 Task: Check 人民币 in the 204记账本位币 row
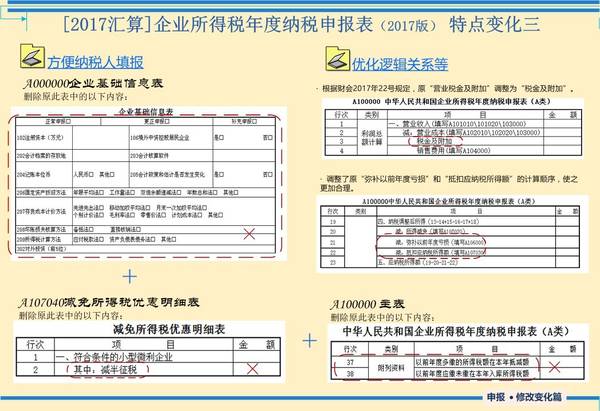point(91,175)
